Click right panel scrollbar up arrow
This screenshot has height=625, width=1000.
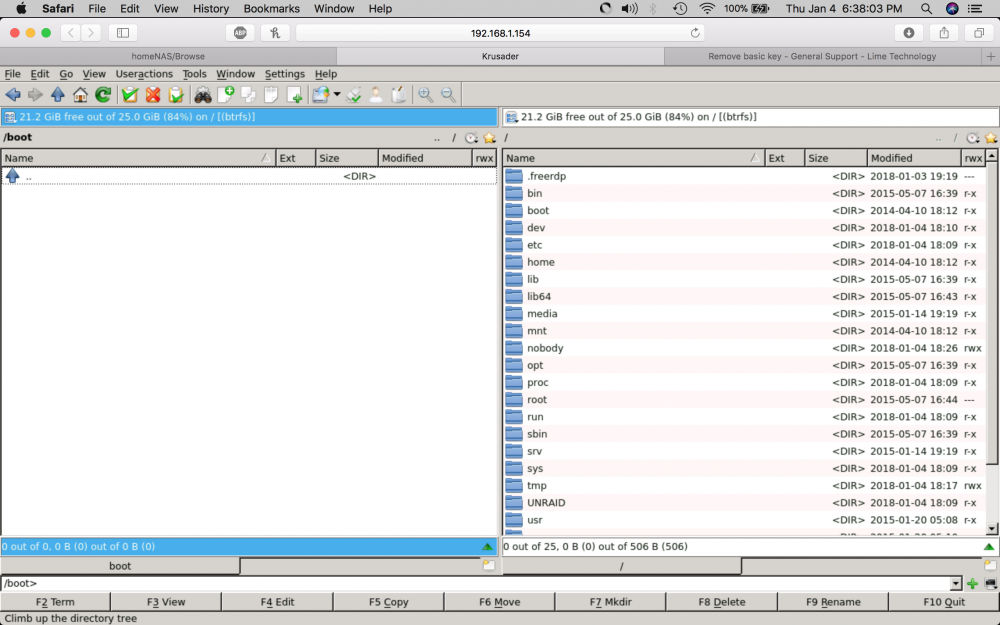tap(992, 156)
